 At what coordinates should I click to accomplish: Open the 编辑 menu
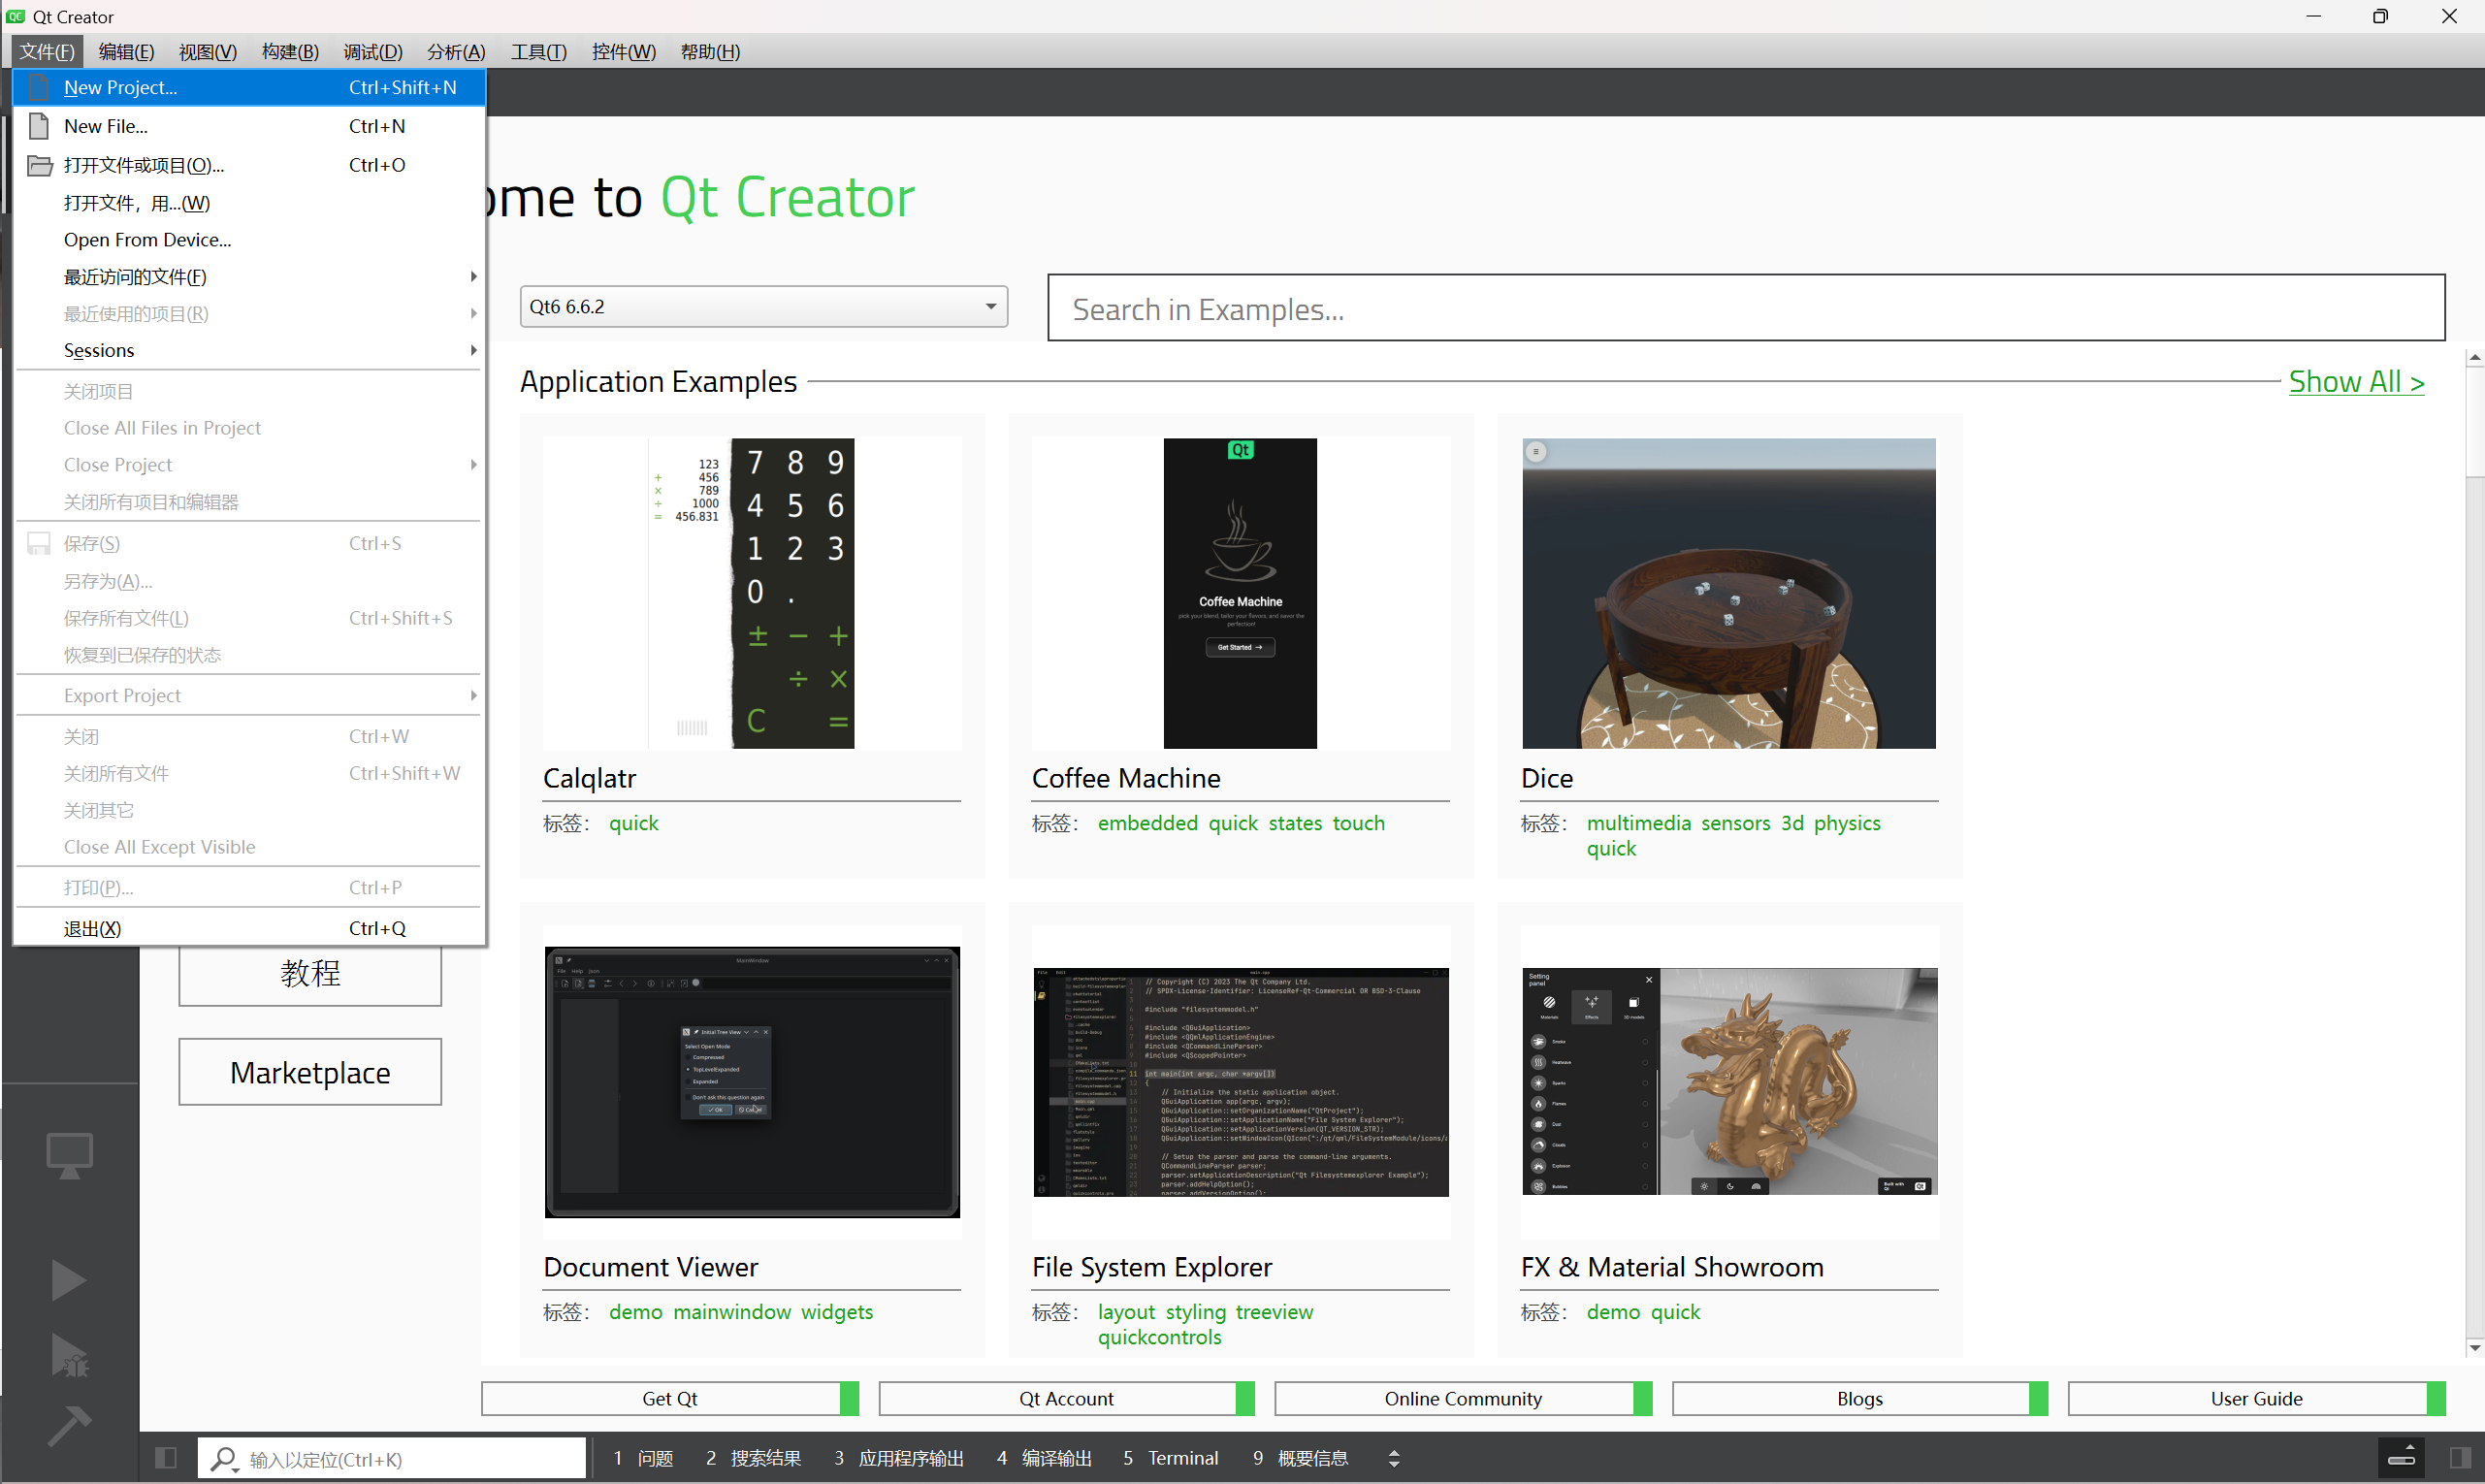pyautogui.click(x=126, y=51)
